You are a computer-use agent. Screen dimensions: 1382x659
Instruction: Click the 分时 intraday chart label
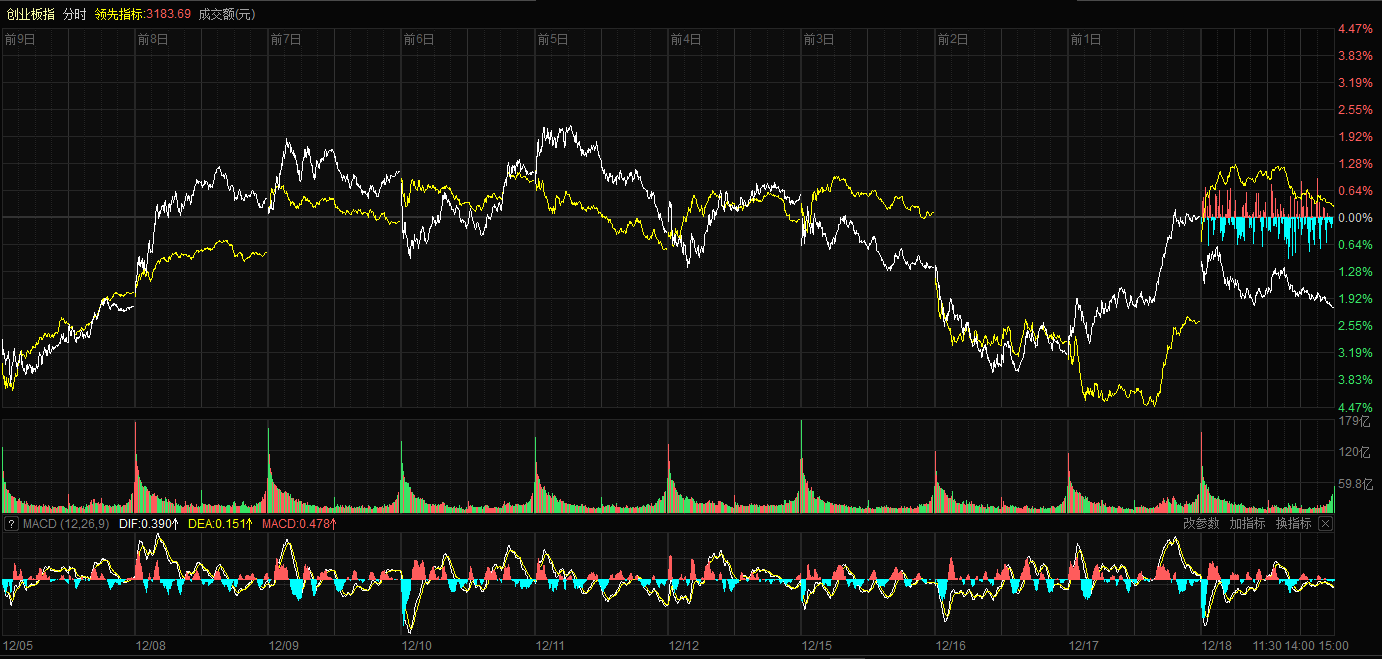point(75,14)
